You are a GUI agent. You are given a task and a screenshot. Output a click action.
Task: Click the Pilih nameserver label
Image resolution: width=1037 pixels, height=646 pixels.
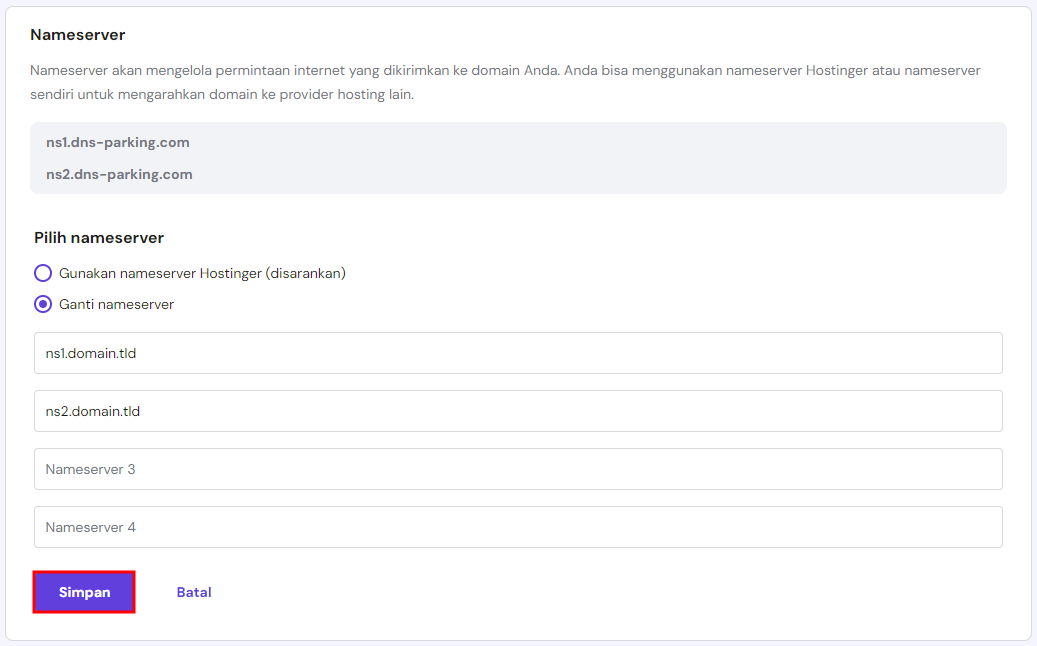pos(99,238)
